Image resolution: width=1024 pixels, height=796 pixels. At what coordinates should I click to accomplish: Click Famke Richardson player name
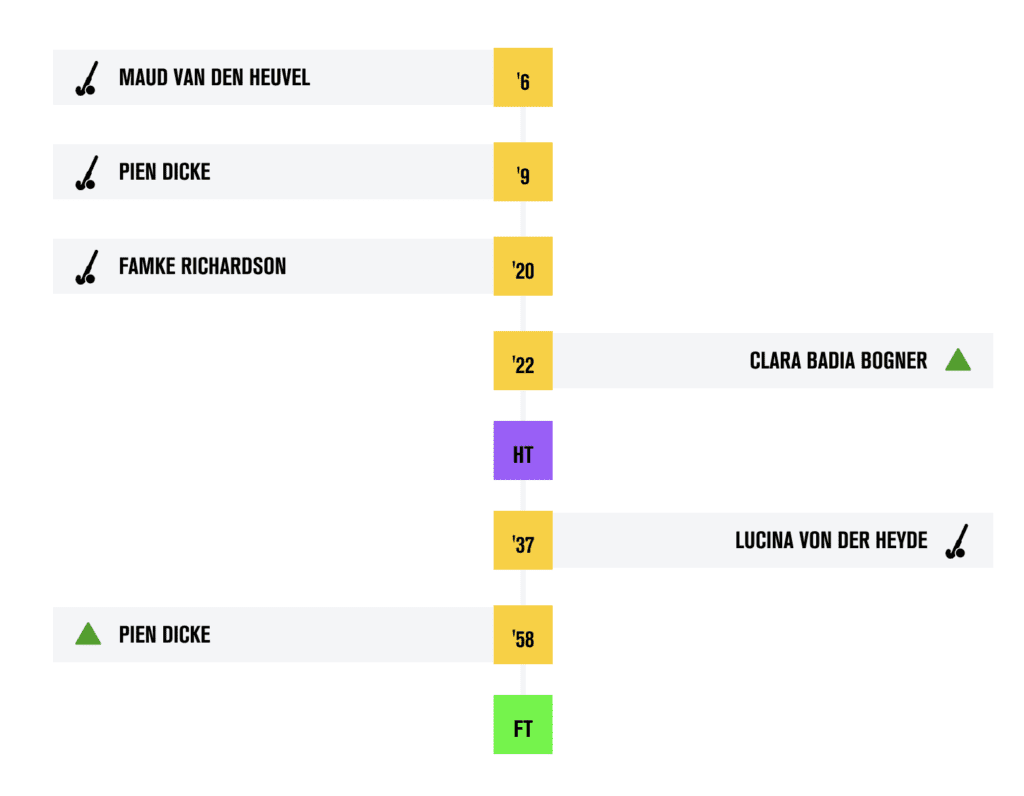(202, 267)
